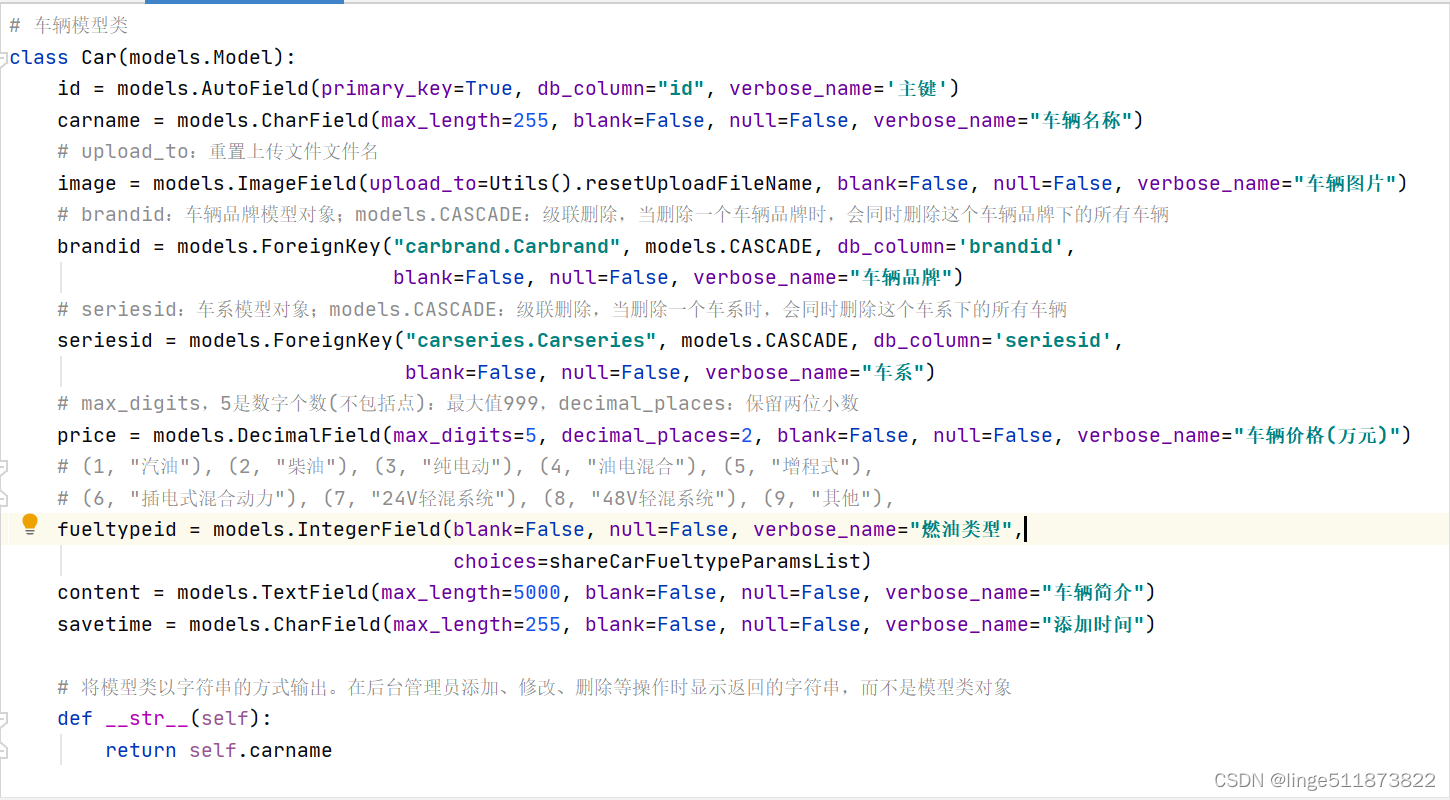This screenshot has height=800, width=1450.
Task: Click the "车辆简介" string
Action: pos(1093,593)
